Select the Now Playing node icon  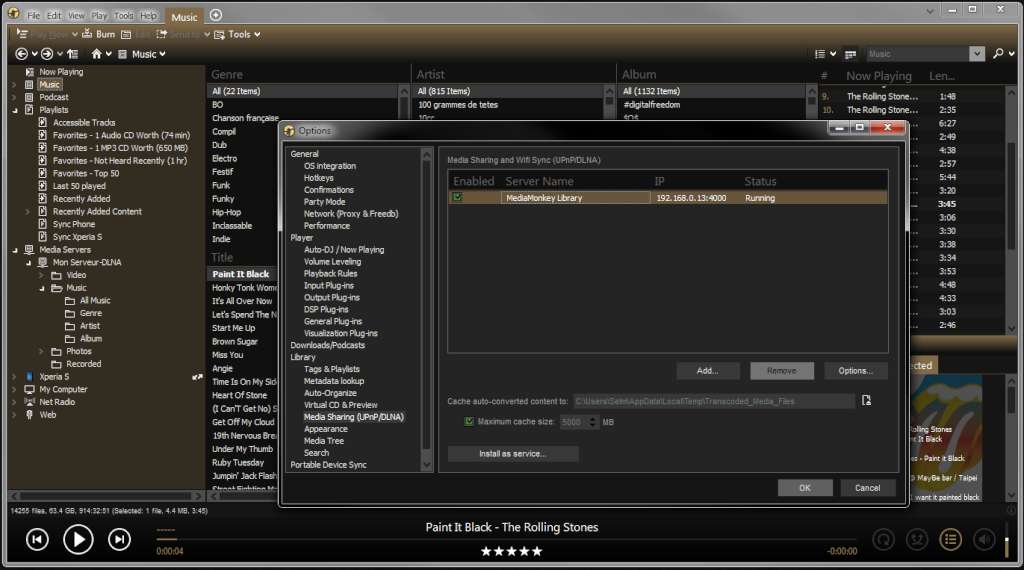[29, 72]
